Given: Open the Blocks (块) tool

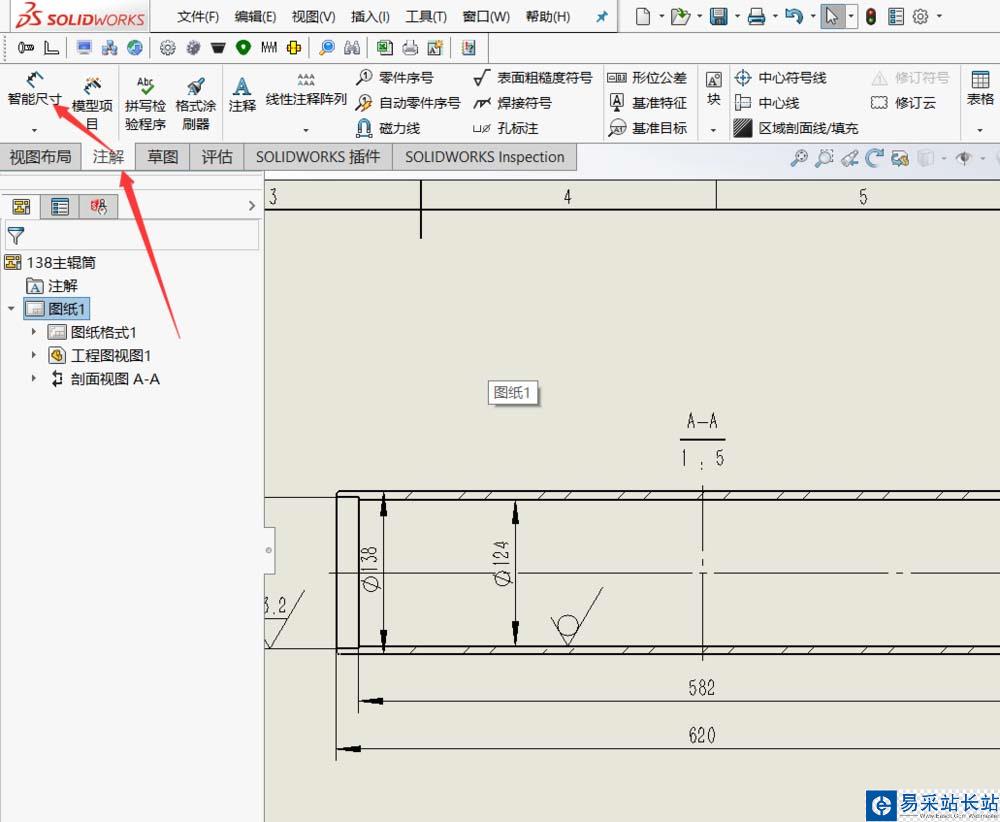Looking at the screenshot, I should [714, 89].
